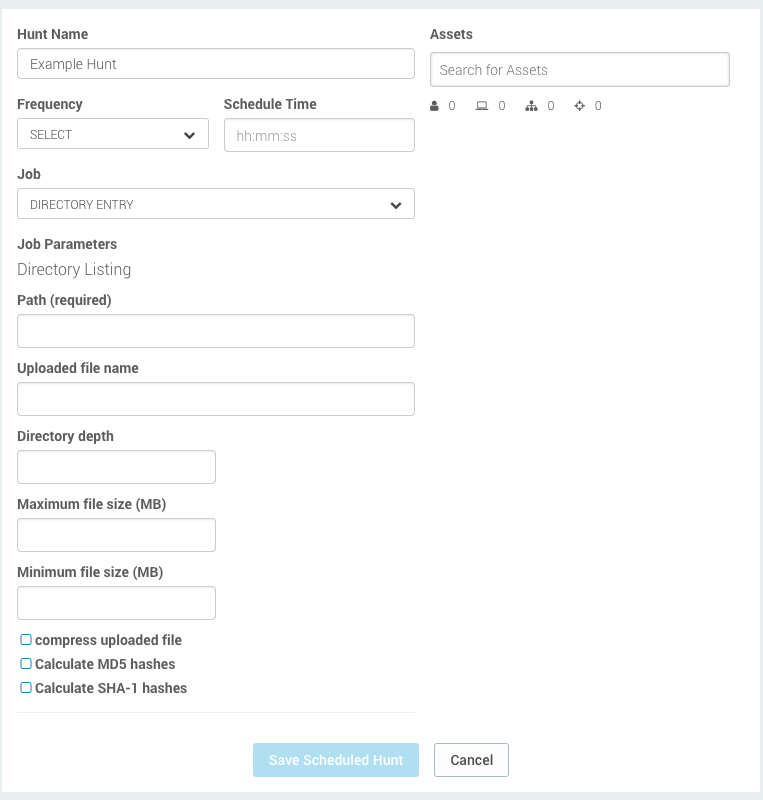The image size is (763, 800).
Task: Click the crosshair target count icon
Action: pyautogui.click(x=579, y=106)
